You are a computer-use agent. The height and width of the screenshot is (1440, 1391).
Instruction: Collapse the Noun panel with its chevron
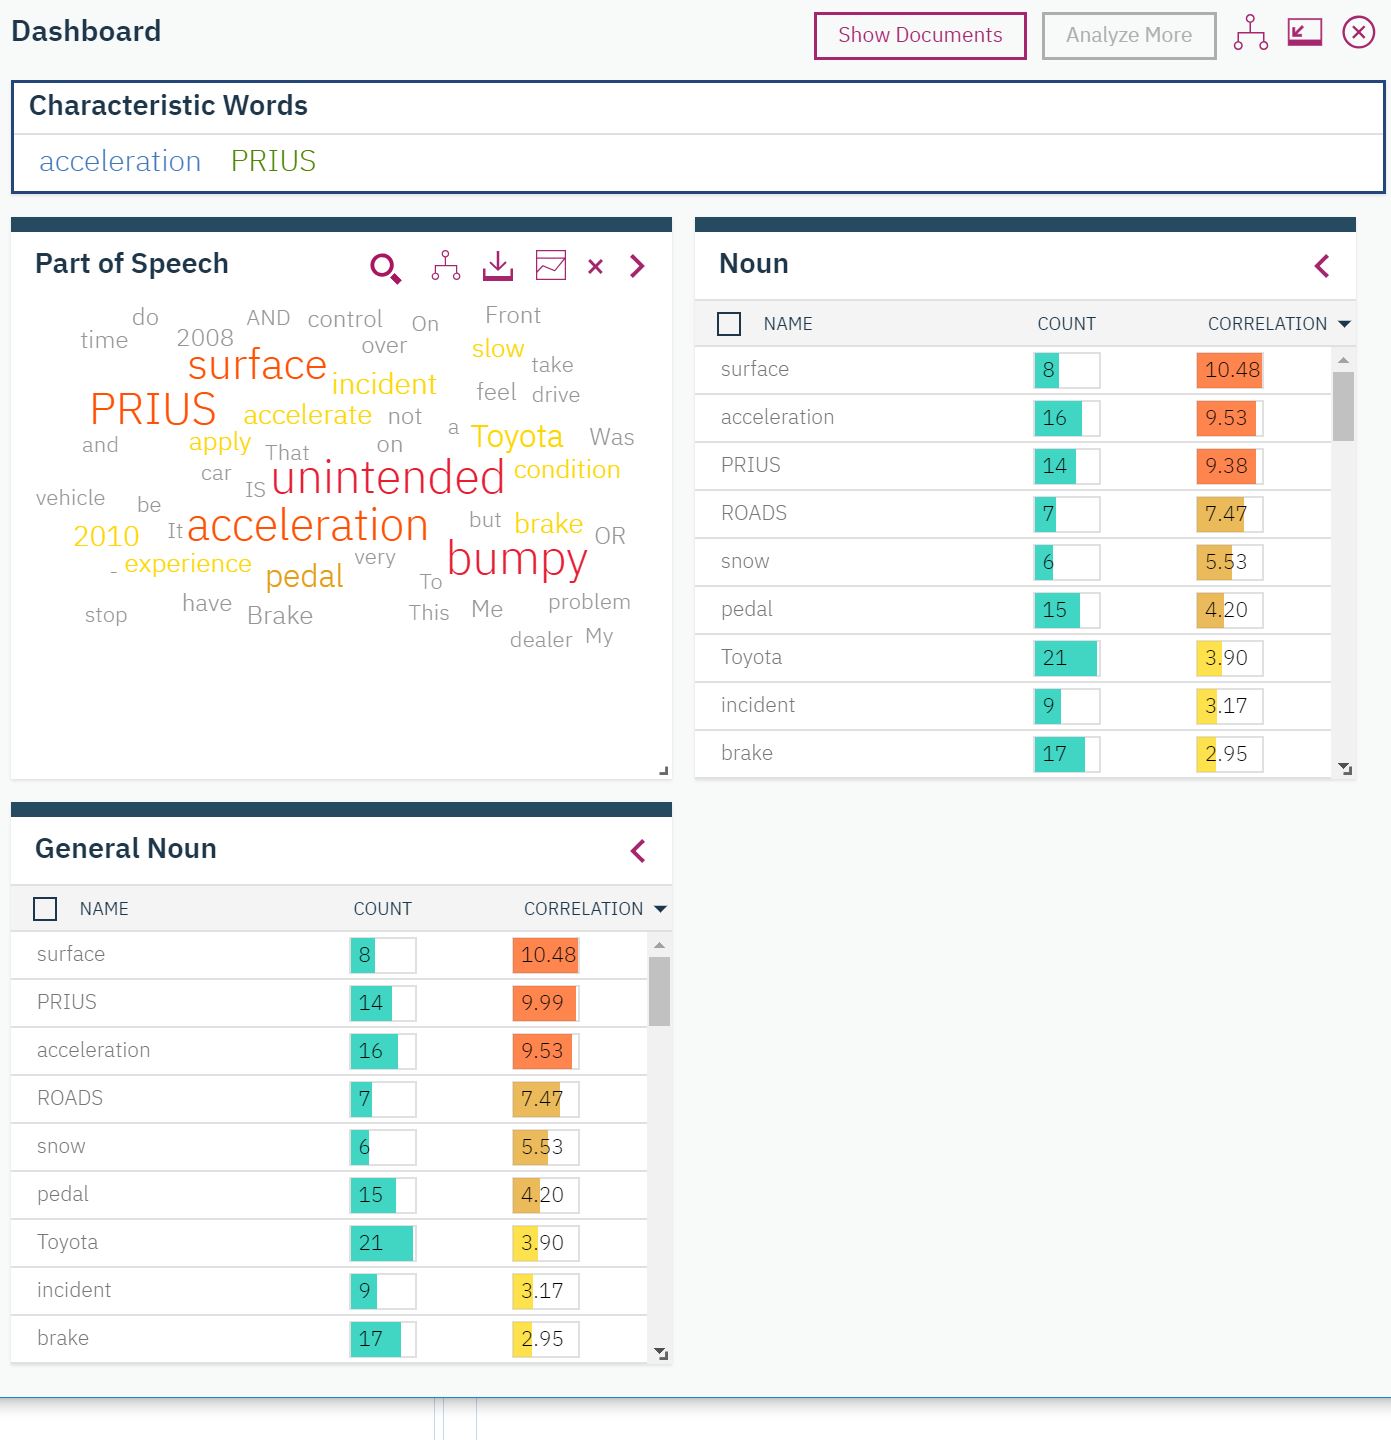(x=1322, y=267)
